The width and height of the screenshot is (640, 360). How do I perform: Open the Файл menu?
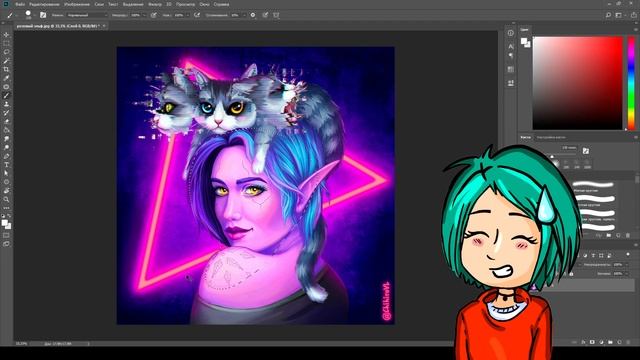point(20,4)
